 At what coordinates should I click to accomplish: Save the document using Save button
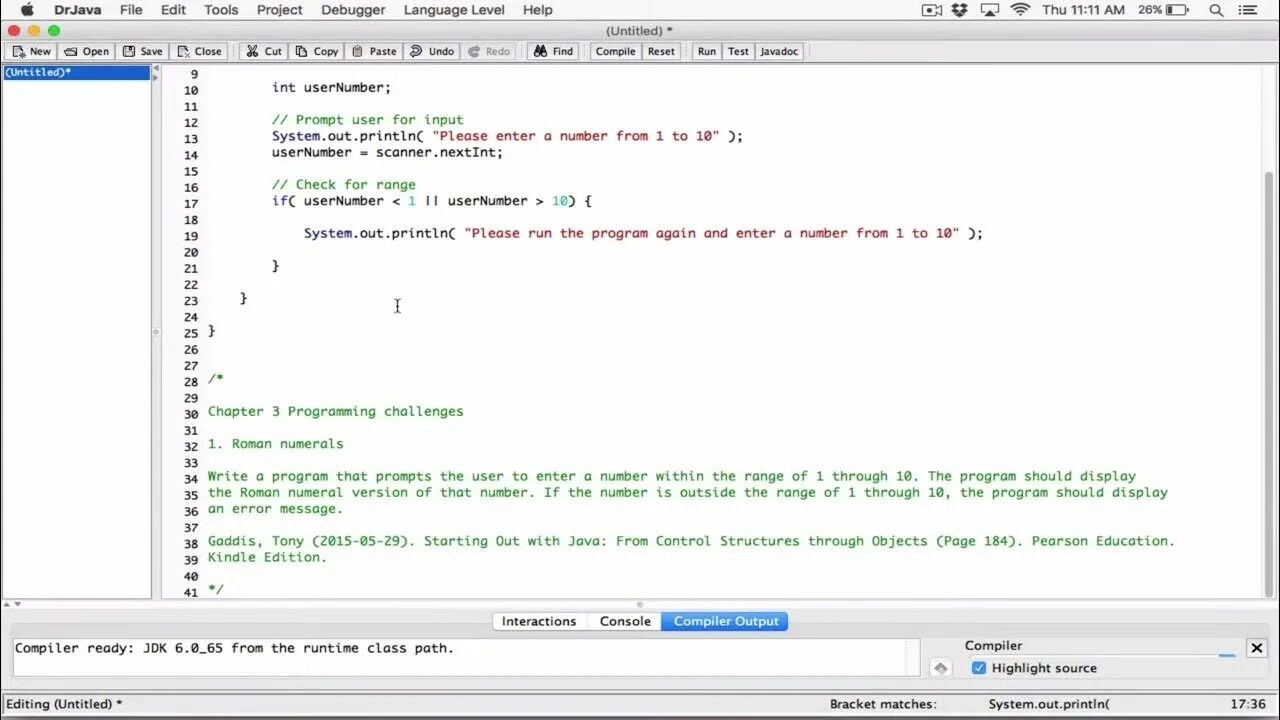click(142, 51)
